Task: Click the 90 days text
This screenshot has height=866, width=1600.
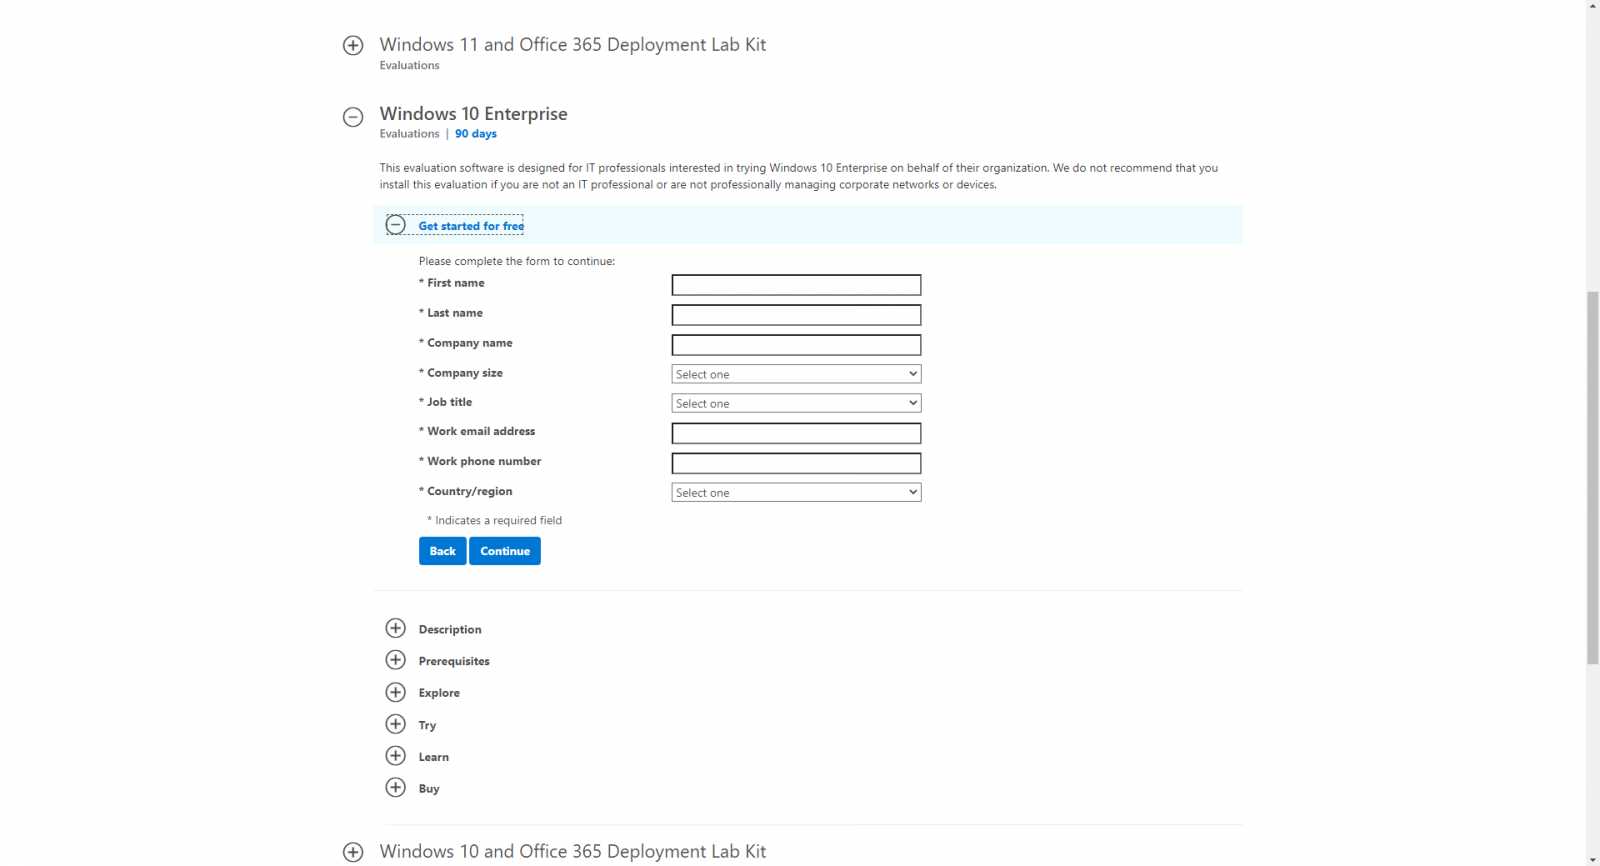Action: [476, 134]
